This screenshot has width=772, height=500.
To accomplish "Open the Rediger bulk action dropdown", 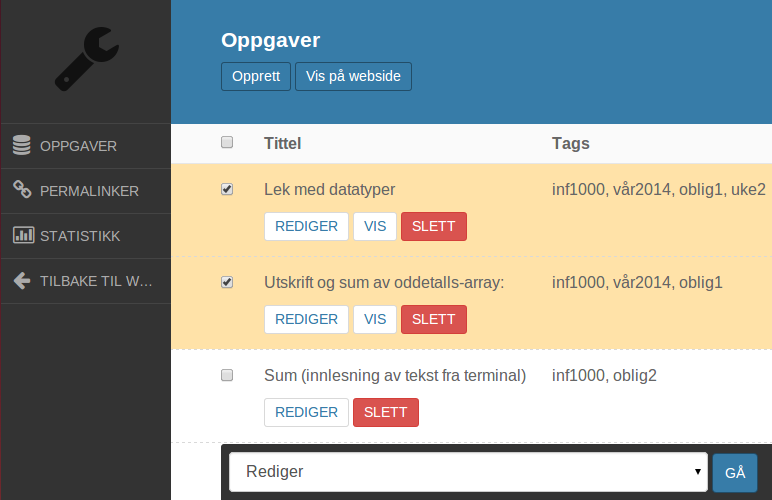I will (x=468, y=472).
